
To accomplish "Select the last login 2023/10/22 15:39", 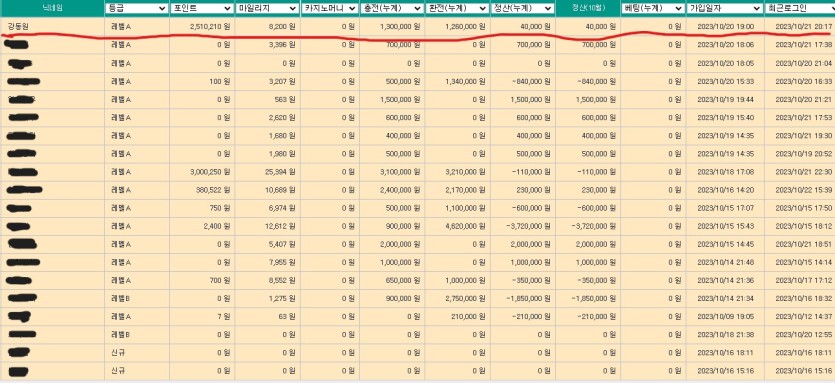I will point(804,190).
